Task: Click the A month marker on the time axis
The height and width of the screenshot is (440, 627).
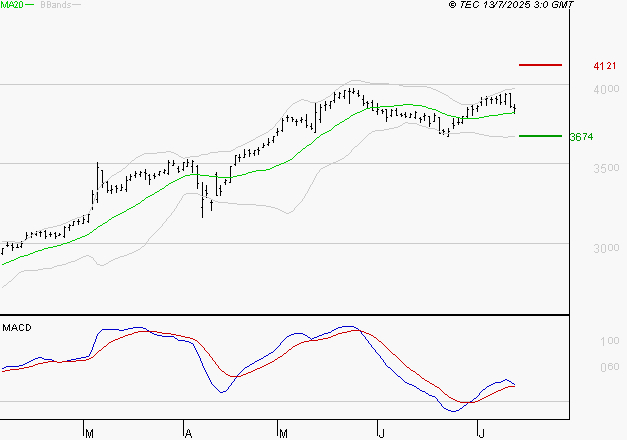Action: [188, 433]
